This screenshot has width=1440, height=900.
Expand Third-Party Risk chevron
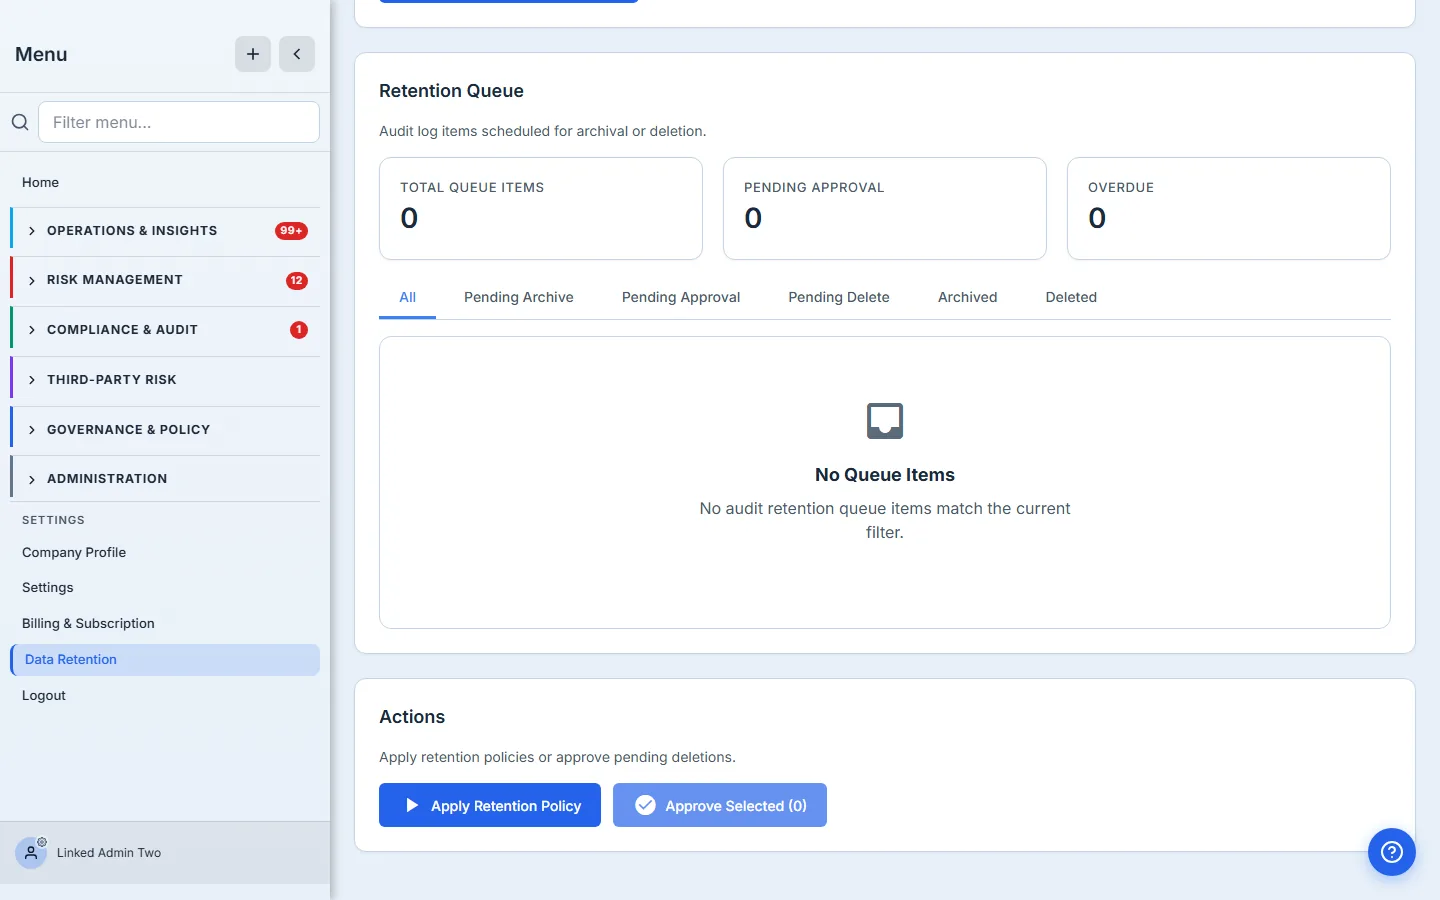[32, 380]
